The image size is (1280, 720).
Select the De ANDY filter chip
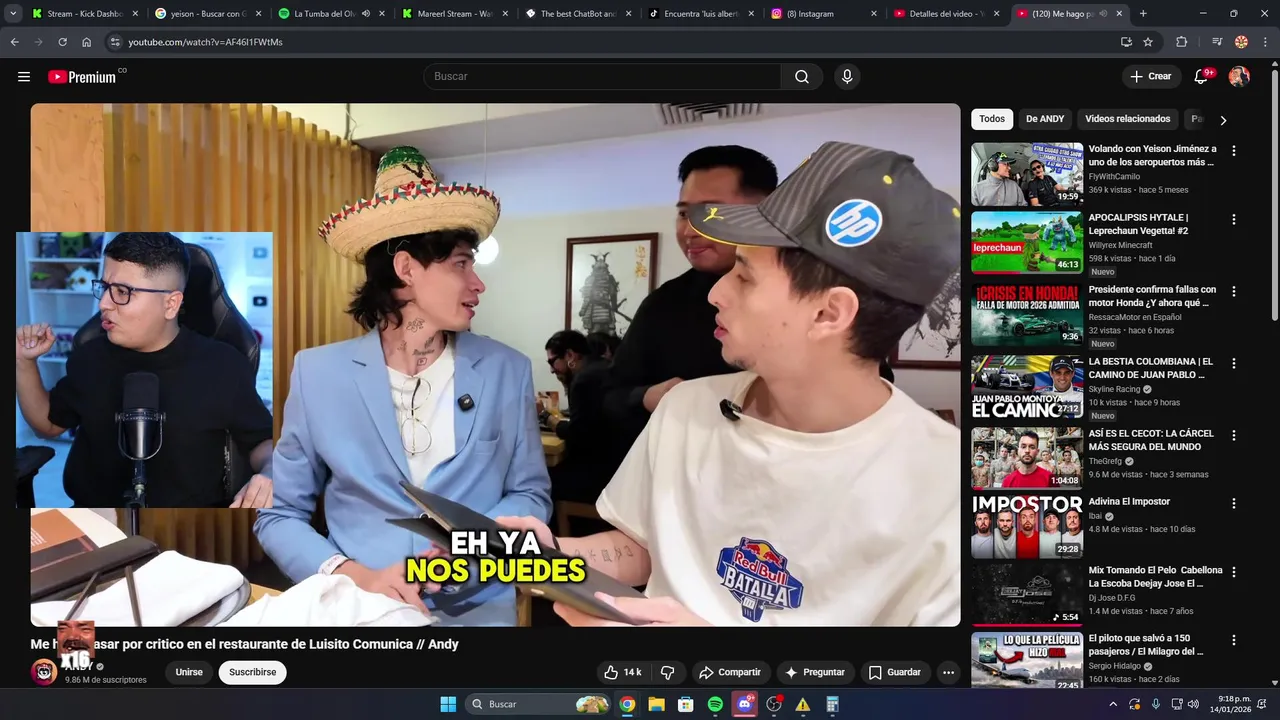[x=1045, y=119]
